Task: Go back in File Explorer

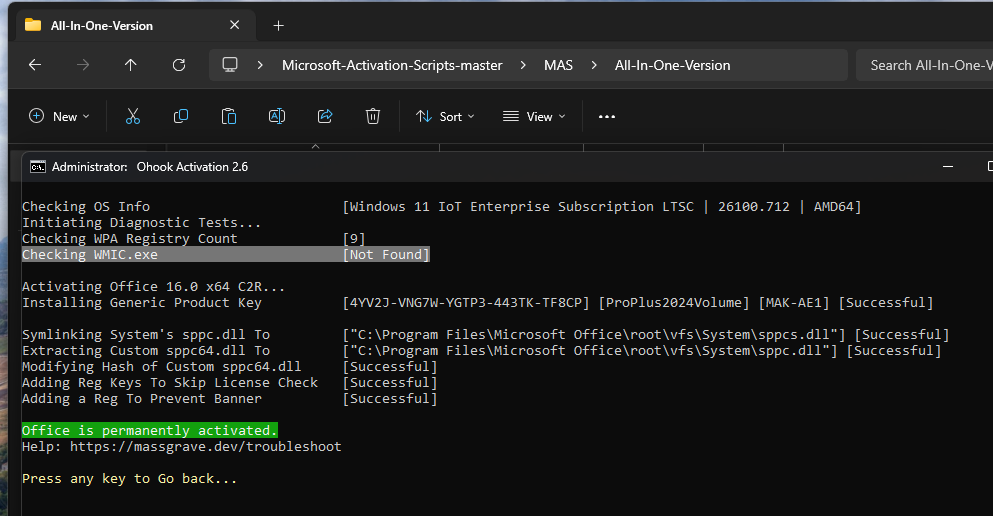Action: (x=35, y=65)
